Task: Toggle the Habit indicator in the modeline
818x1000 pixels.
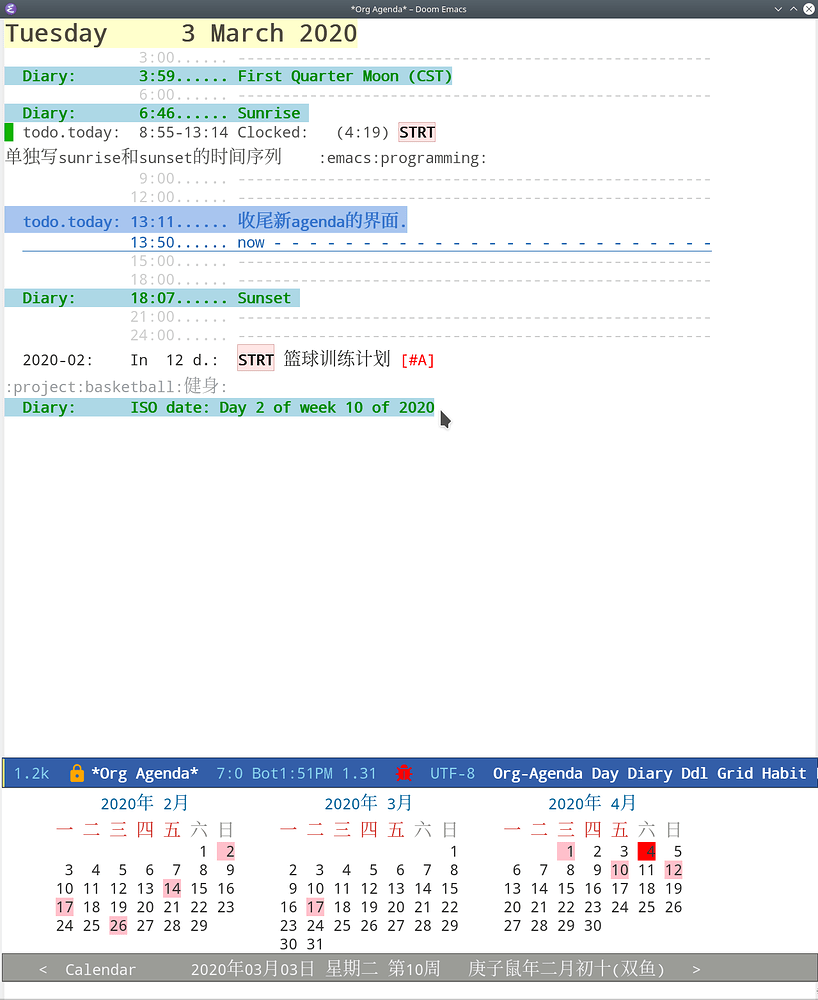Action: pos(783,772)
